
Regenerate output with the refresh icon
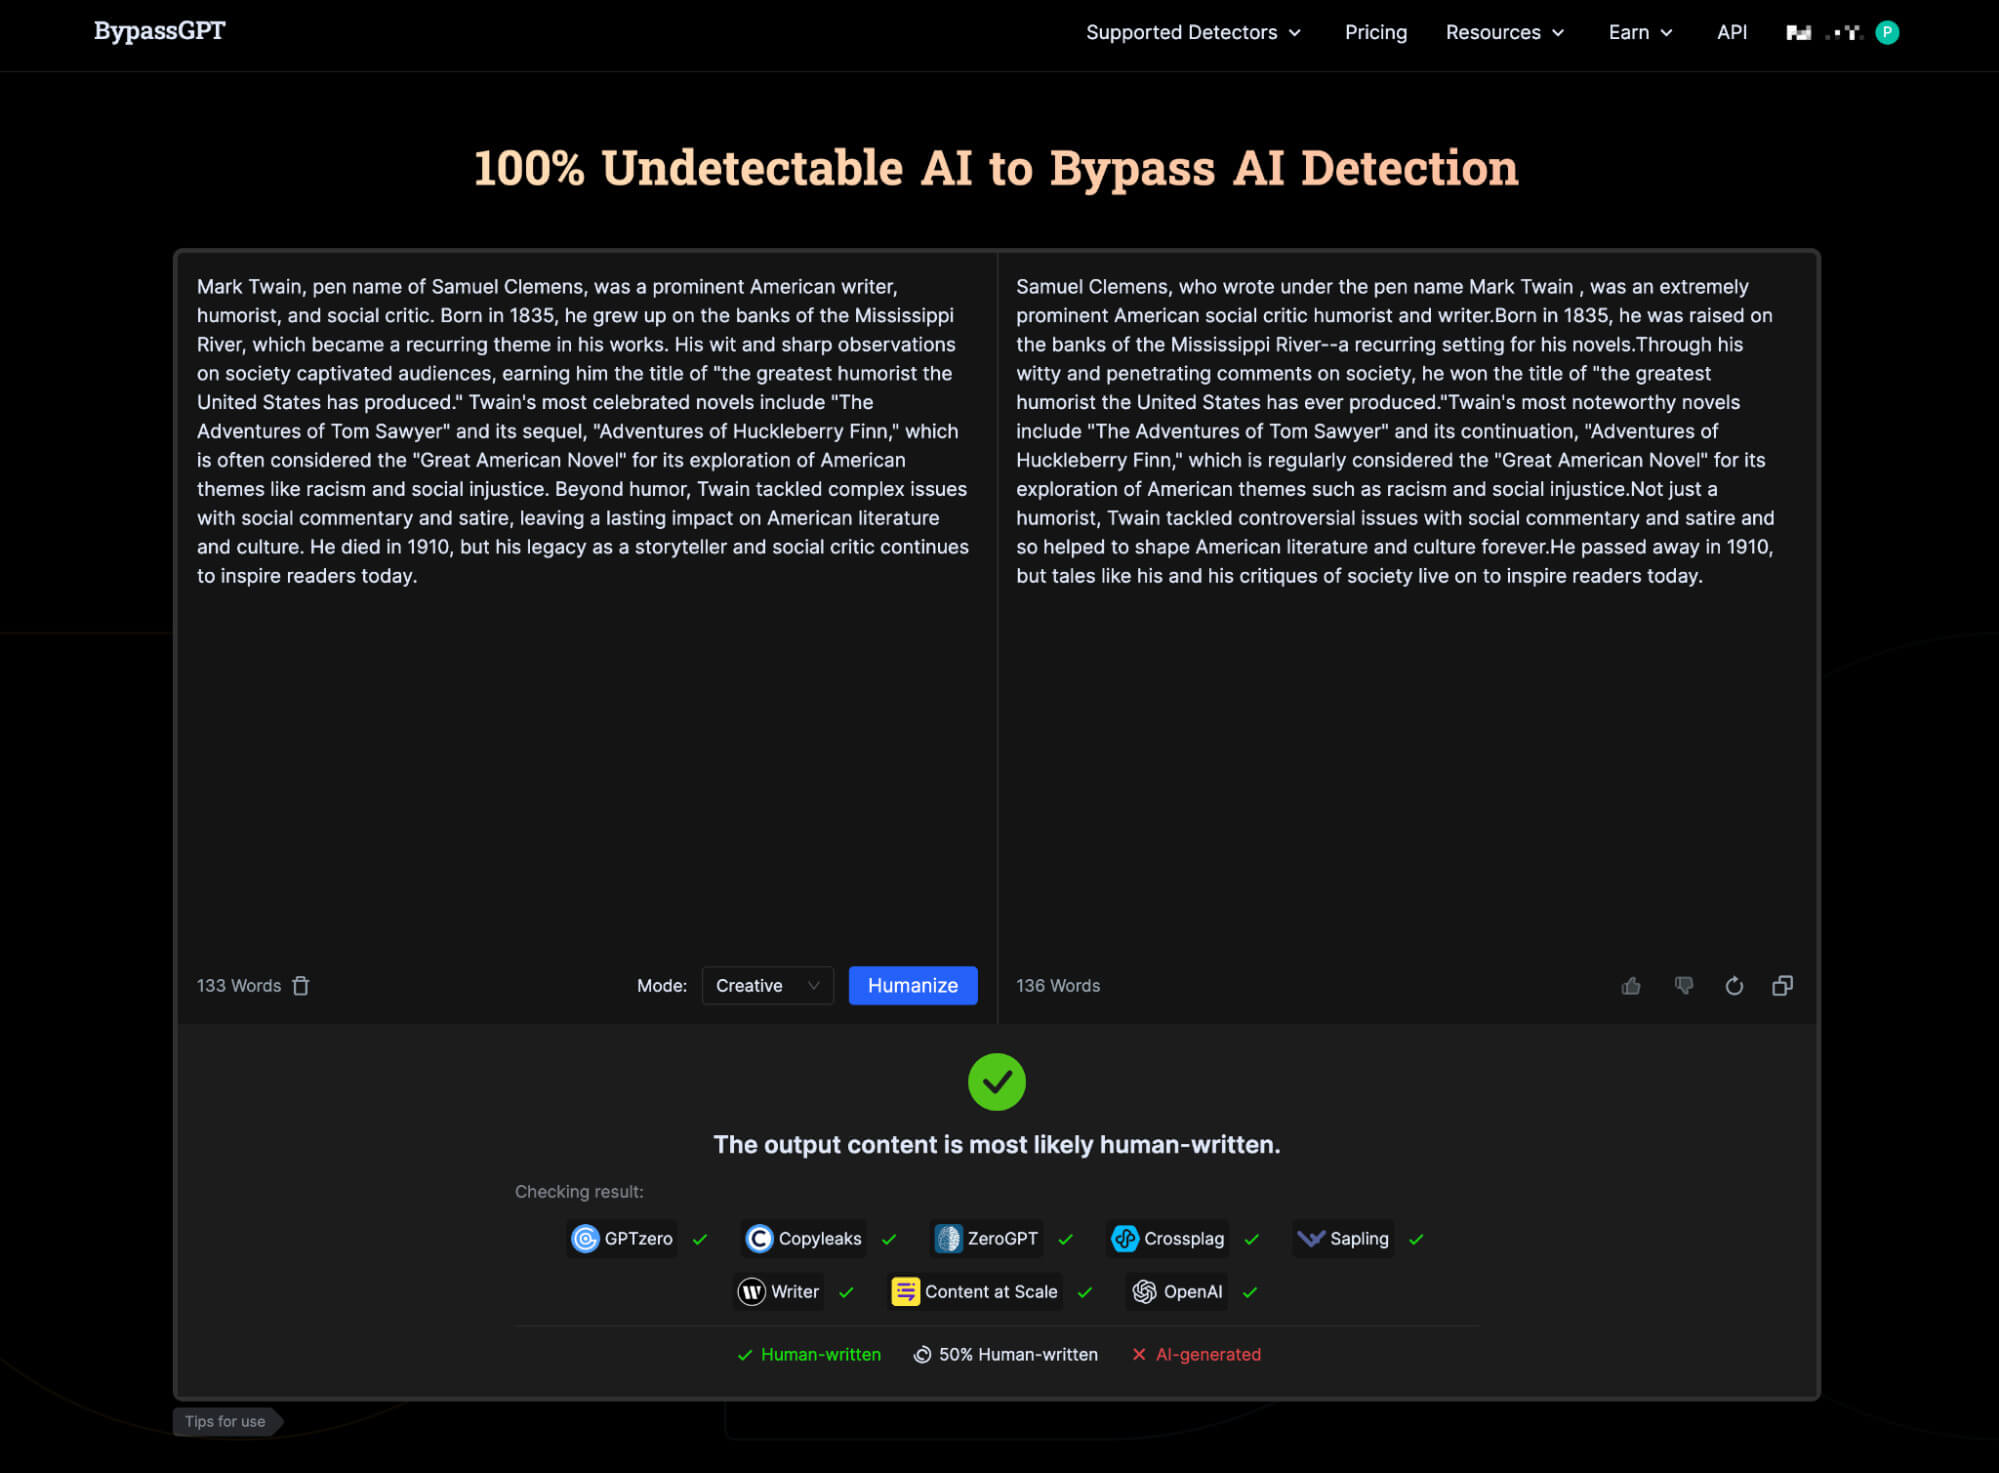[x=1734, y=986]
